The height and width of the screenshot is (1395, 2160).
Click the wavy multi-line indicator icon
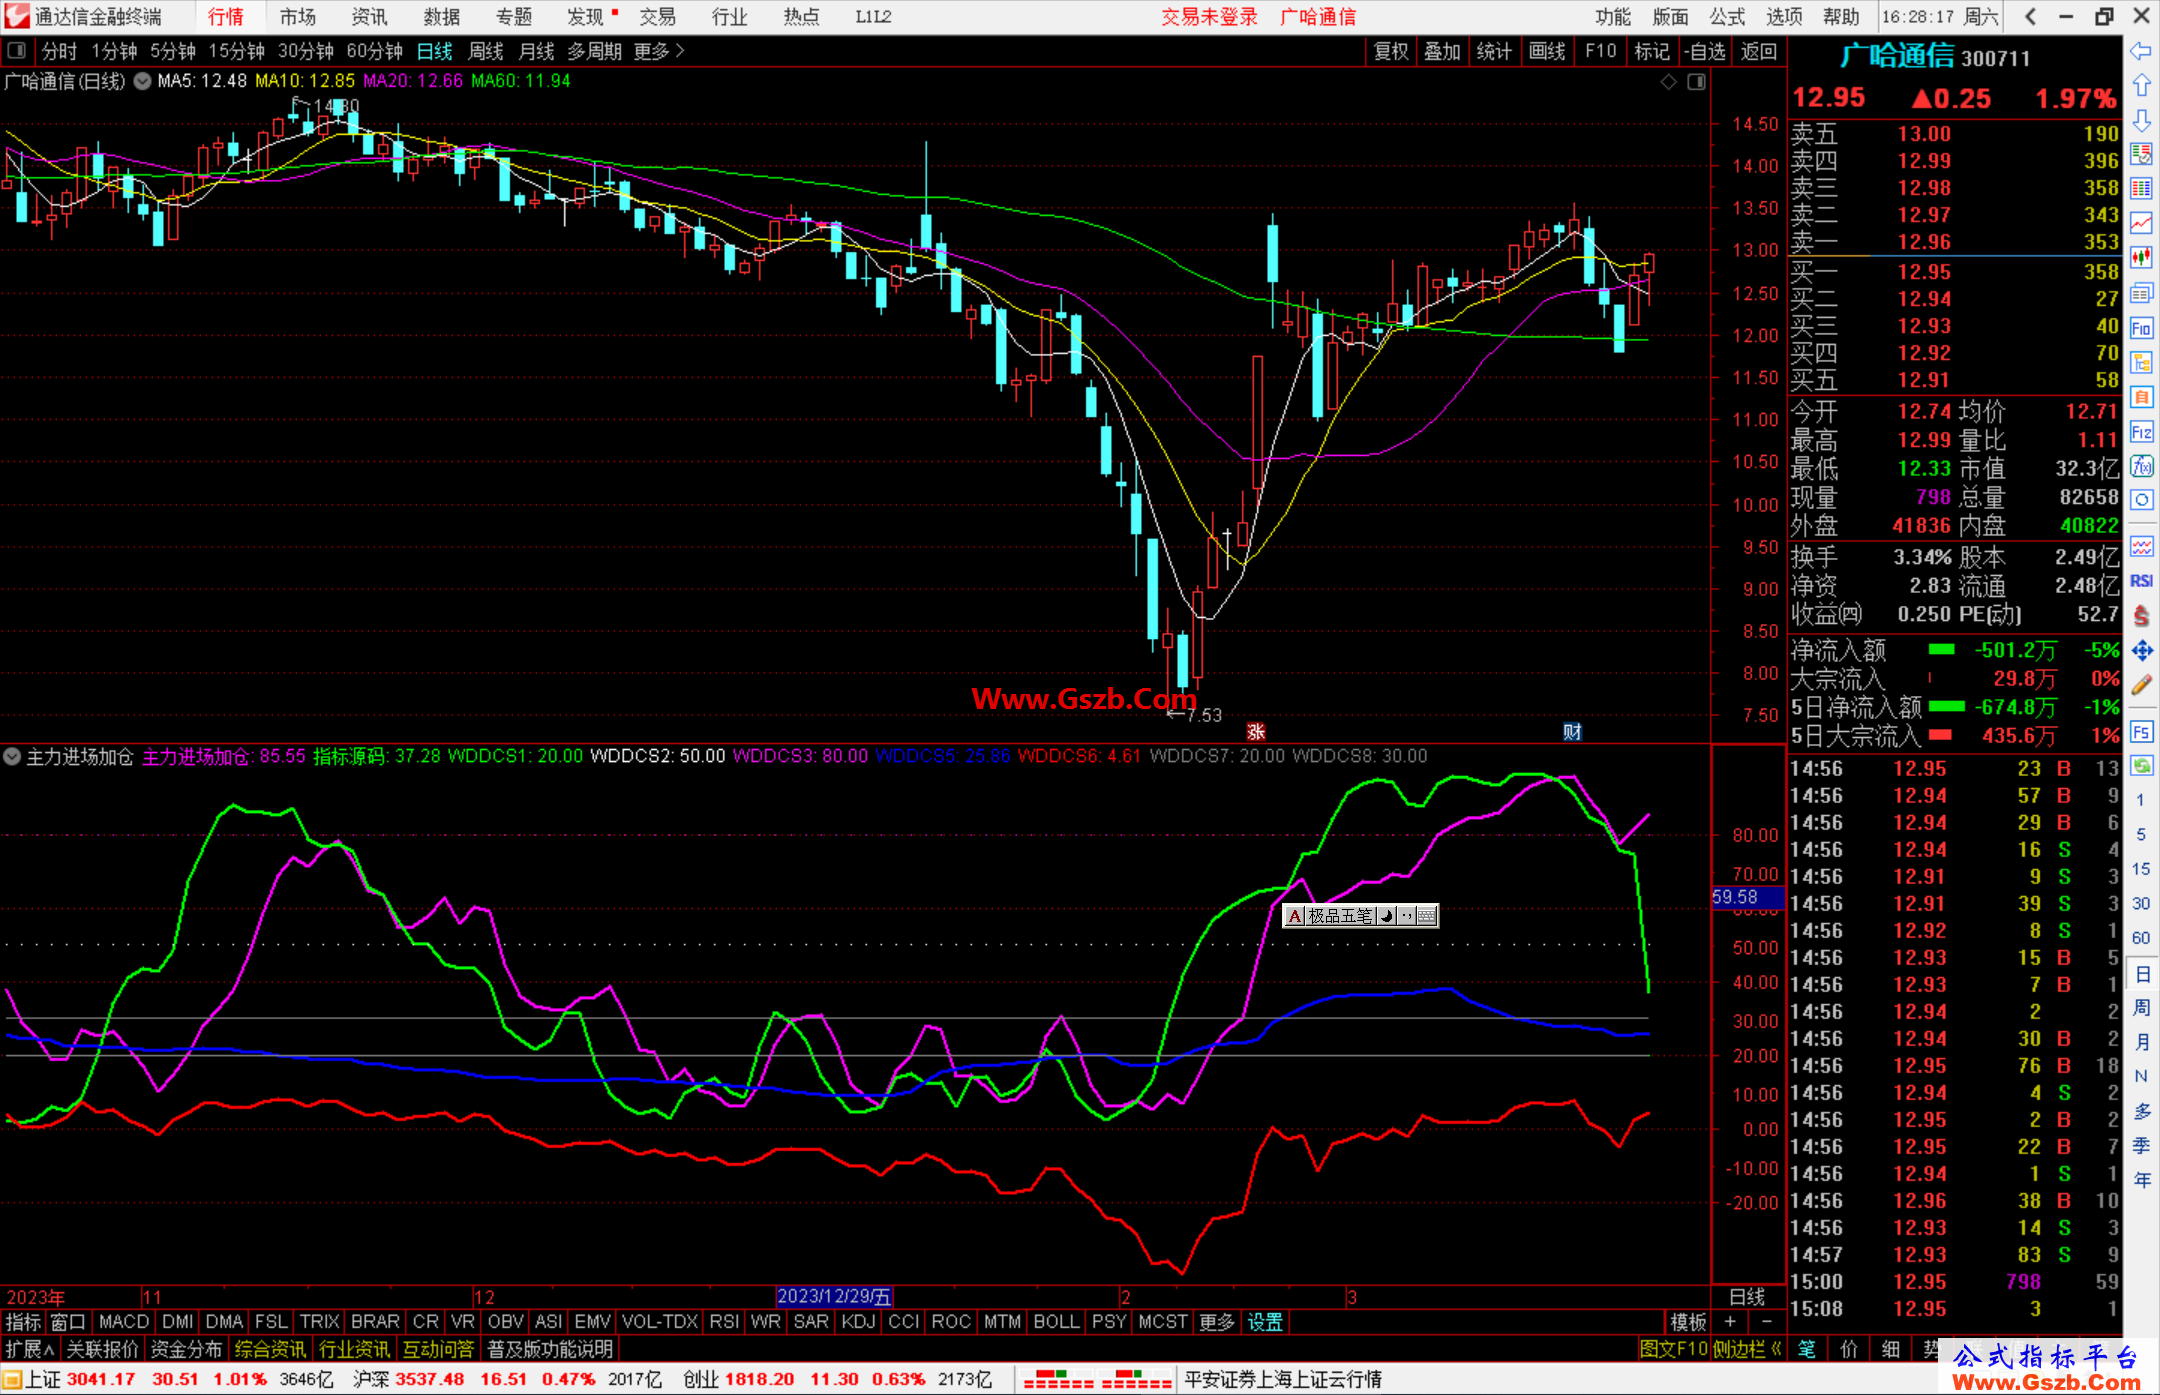(x=2141, y=546)
